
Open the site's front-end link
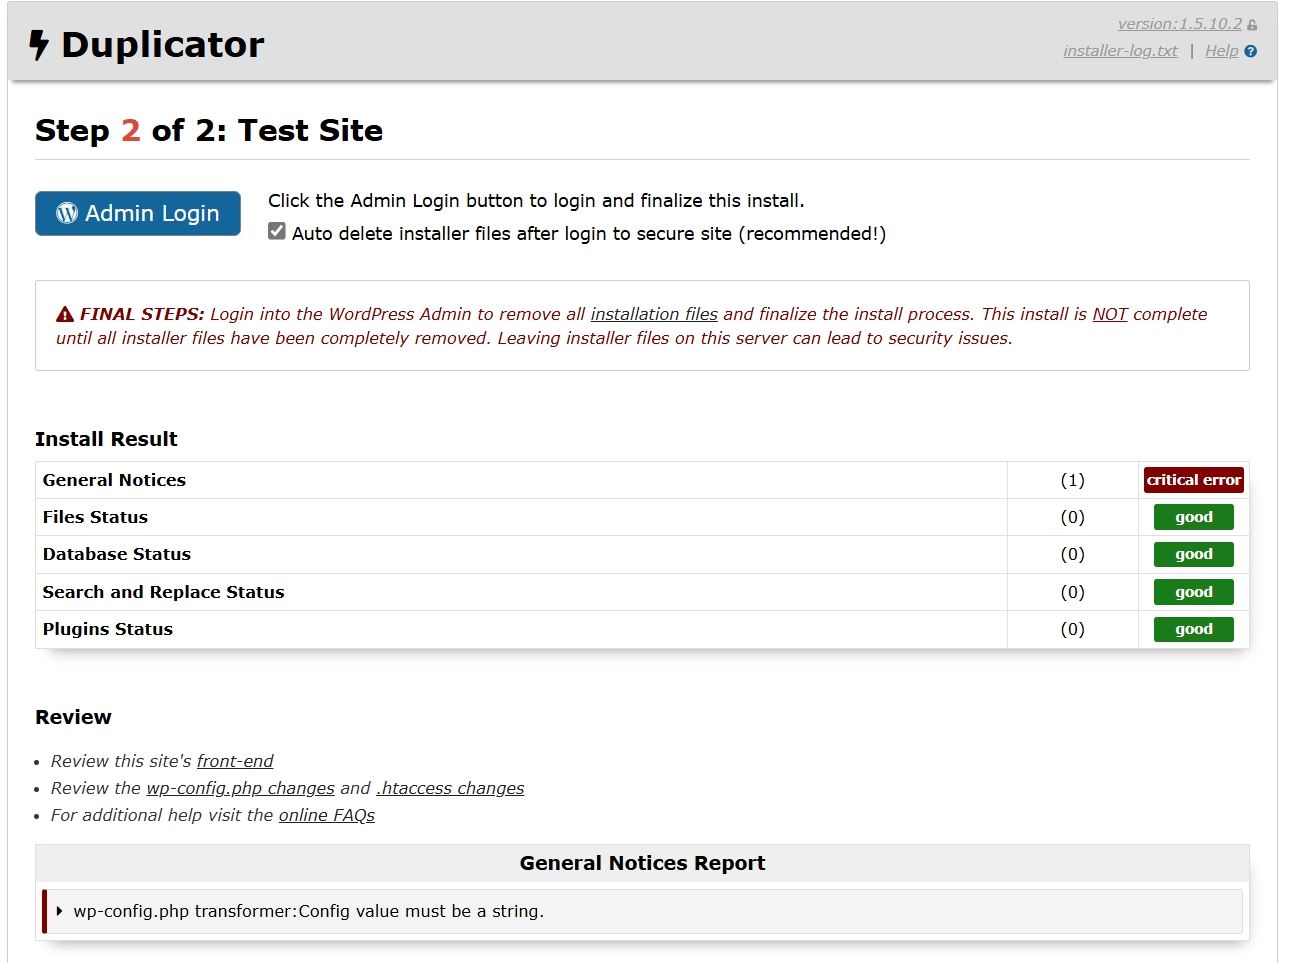pos(235,761)
